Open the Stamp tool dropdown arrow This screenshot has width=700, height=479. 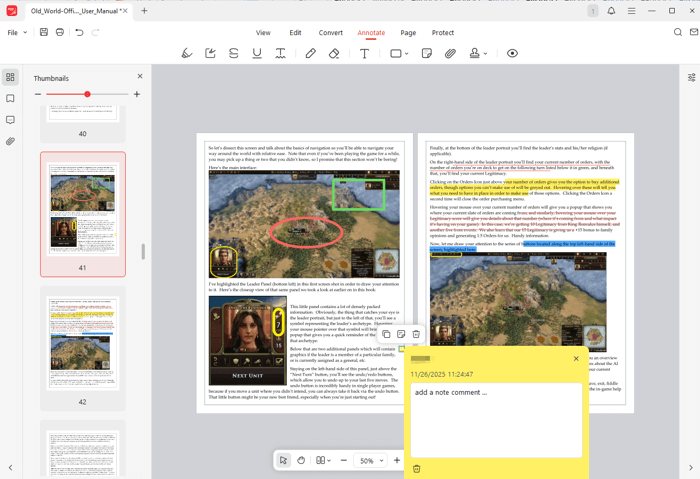coord(486,54)
